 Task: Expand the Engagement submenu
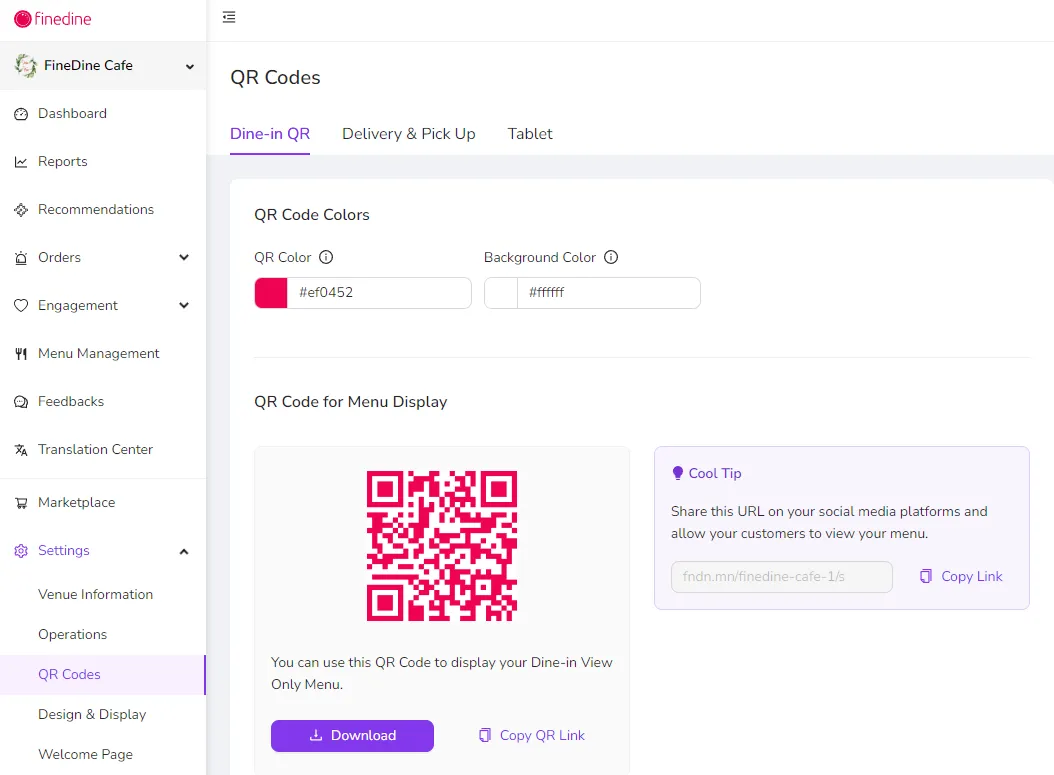[103, 306]
